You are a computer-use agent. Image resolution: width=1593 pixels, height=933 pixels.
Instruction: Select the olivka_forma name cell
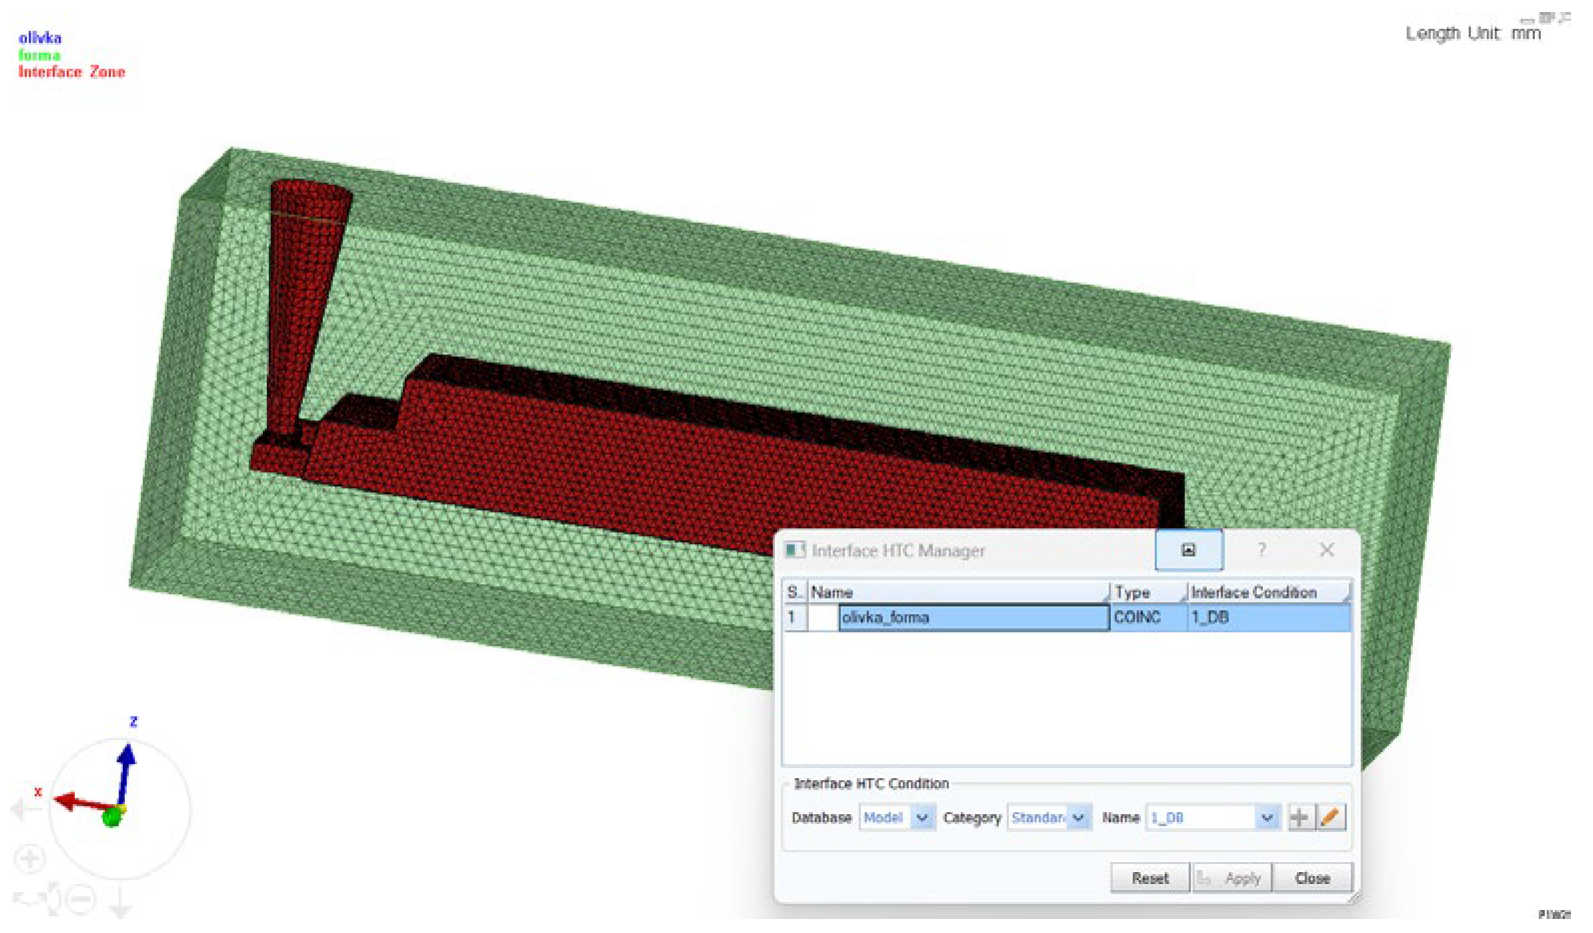tap(972, 618)
